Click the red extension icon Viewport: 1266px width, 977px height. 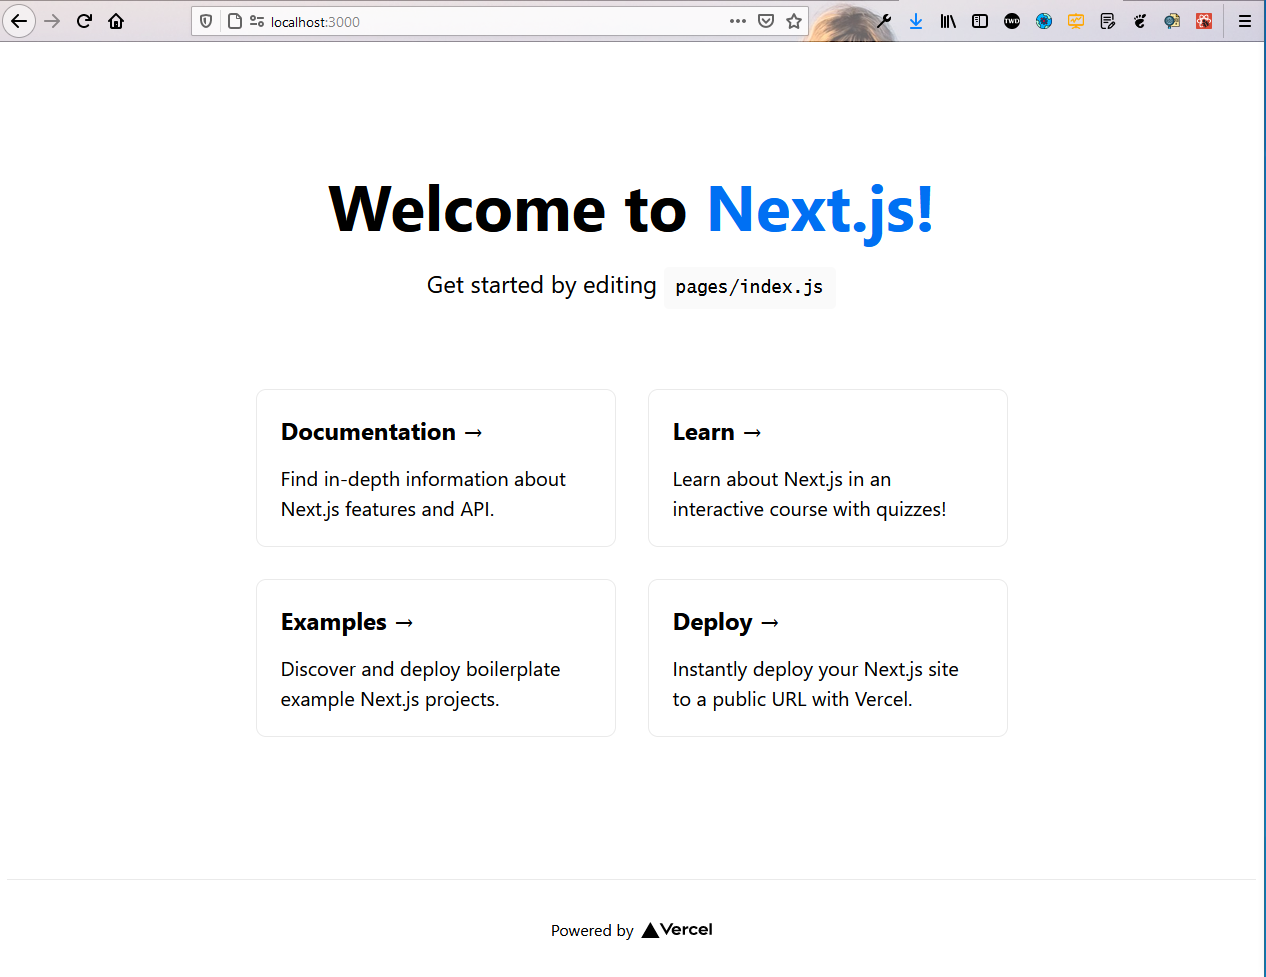[x=1204, y=21]
